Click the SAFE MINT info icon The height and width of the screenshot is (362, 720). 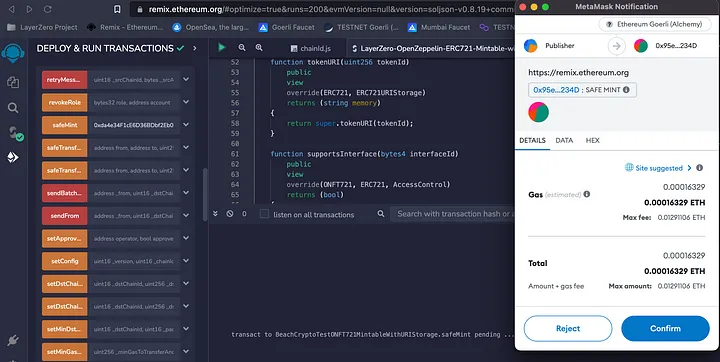tap(626, 90)
